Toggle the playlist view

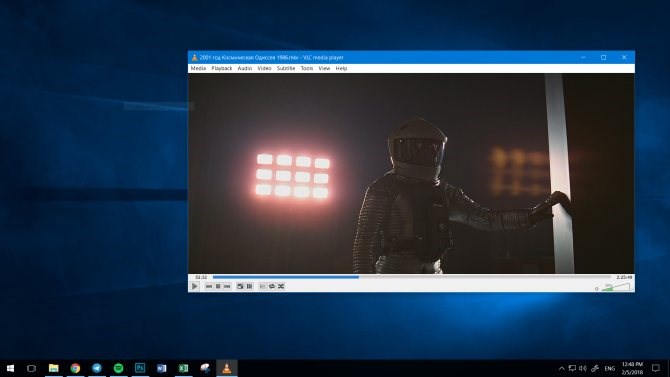pyautogui.click(x=262, y=286)
